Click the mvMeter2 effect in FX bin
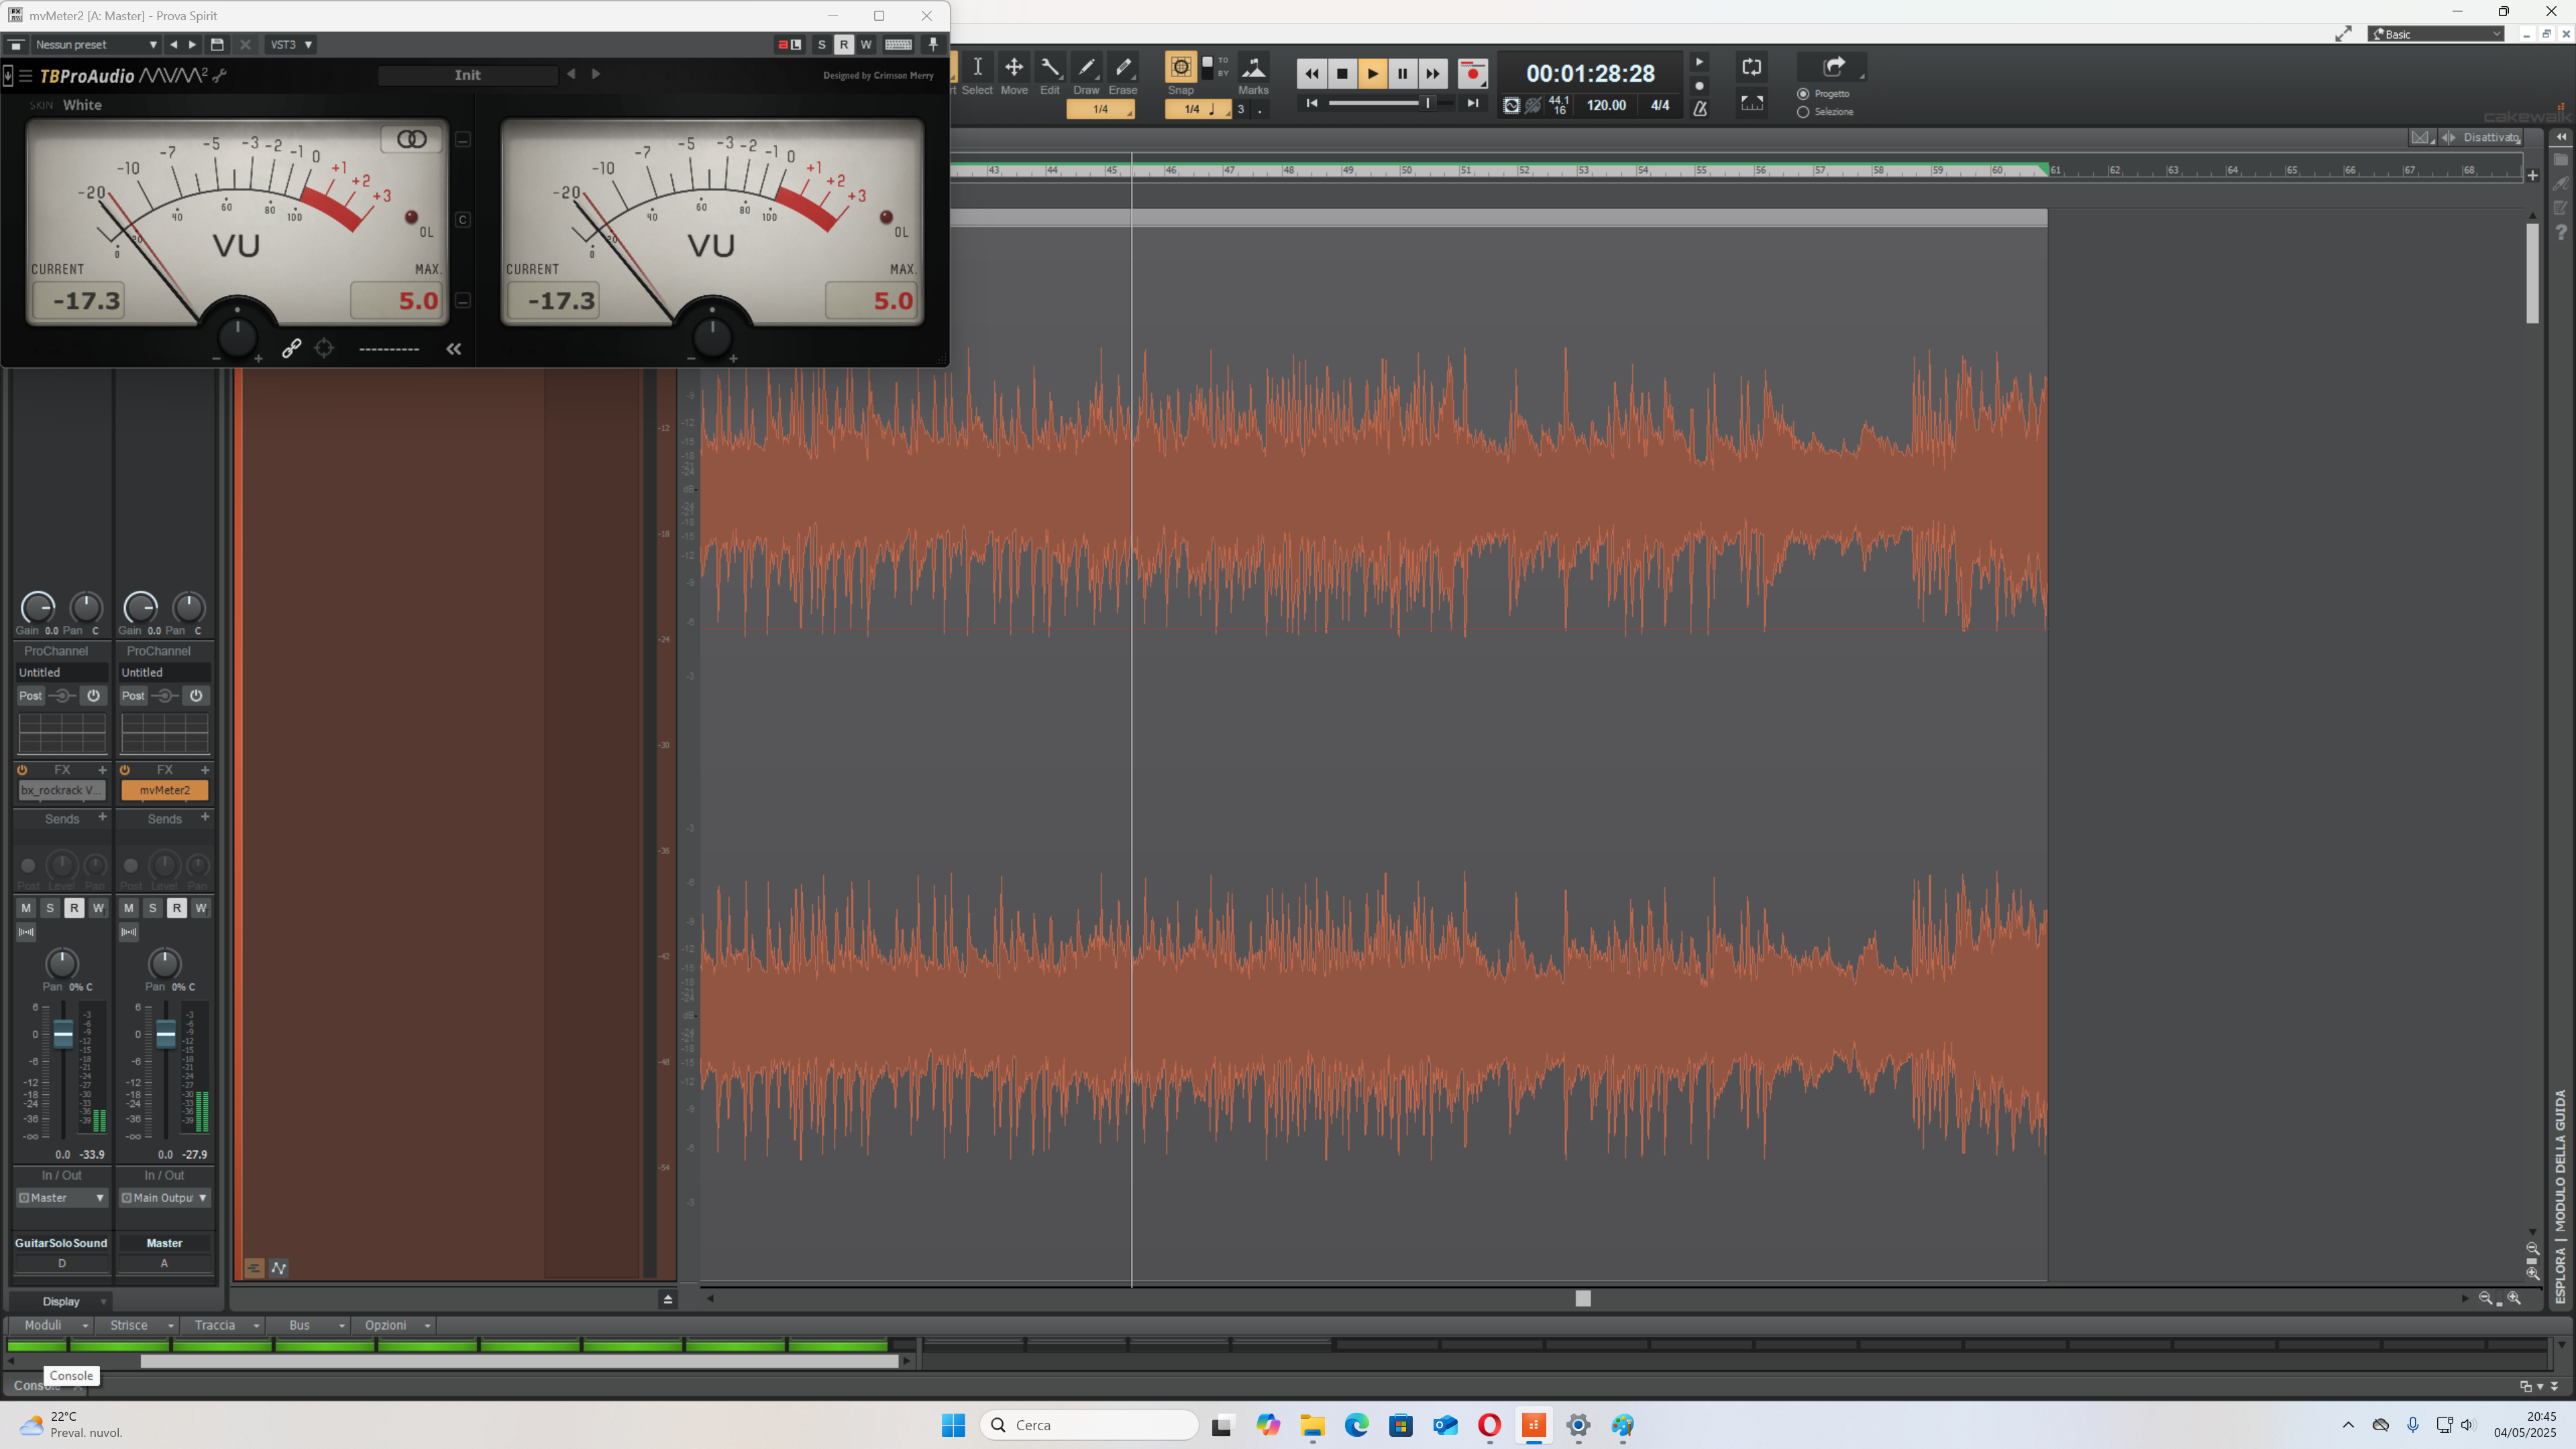Viewport: 2576px width, 1449px height. pos(164,790)
